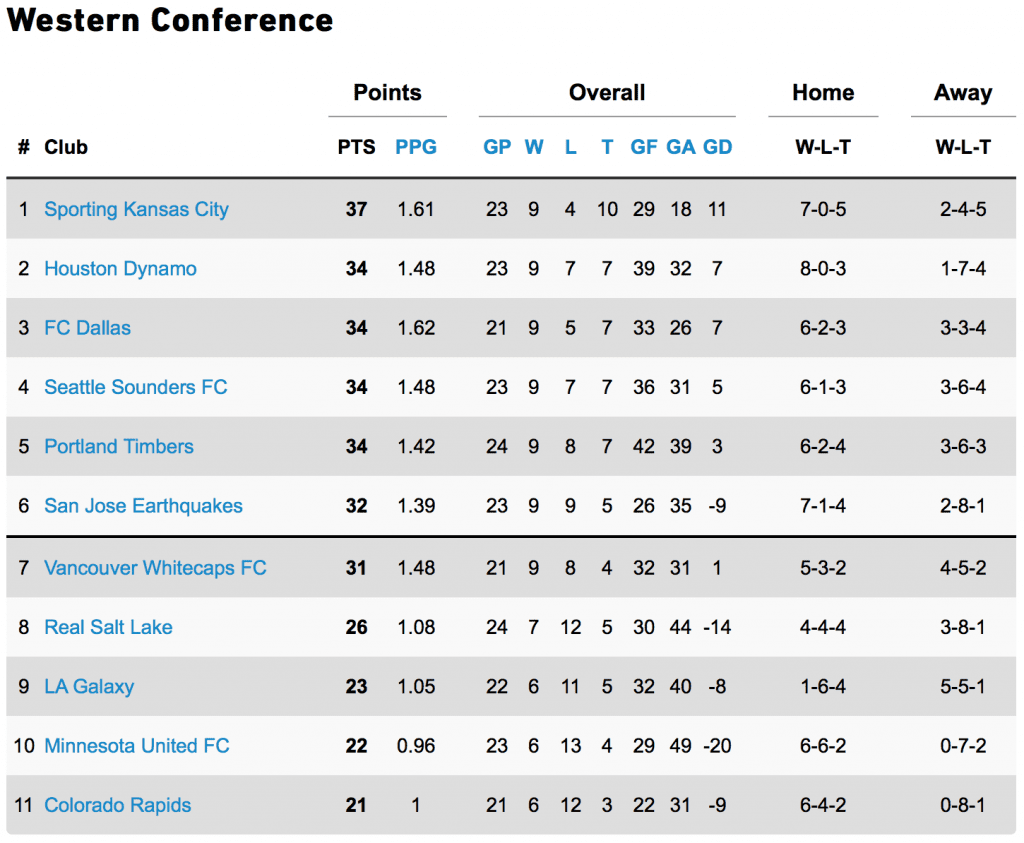This screenshot has height=843, width=1024.
Task: Open the Vancouver Whitecaps FC link
Action: pyautogui.click(x=155, y=568)
